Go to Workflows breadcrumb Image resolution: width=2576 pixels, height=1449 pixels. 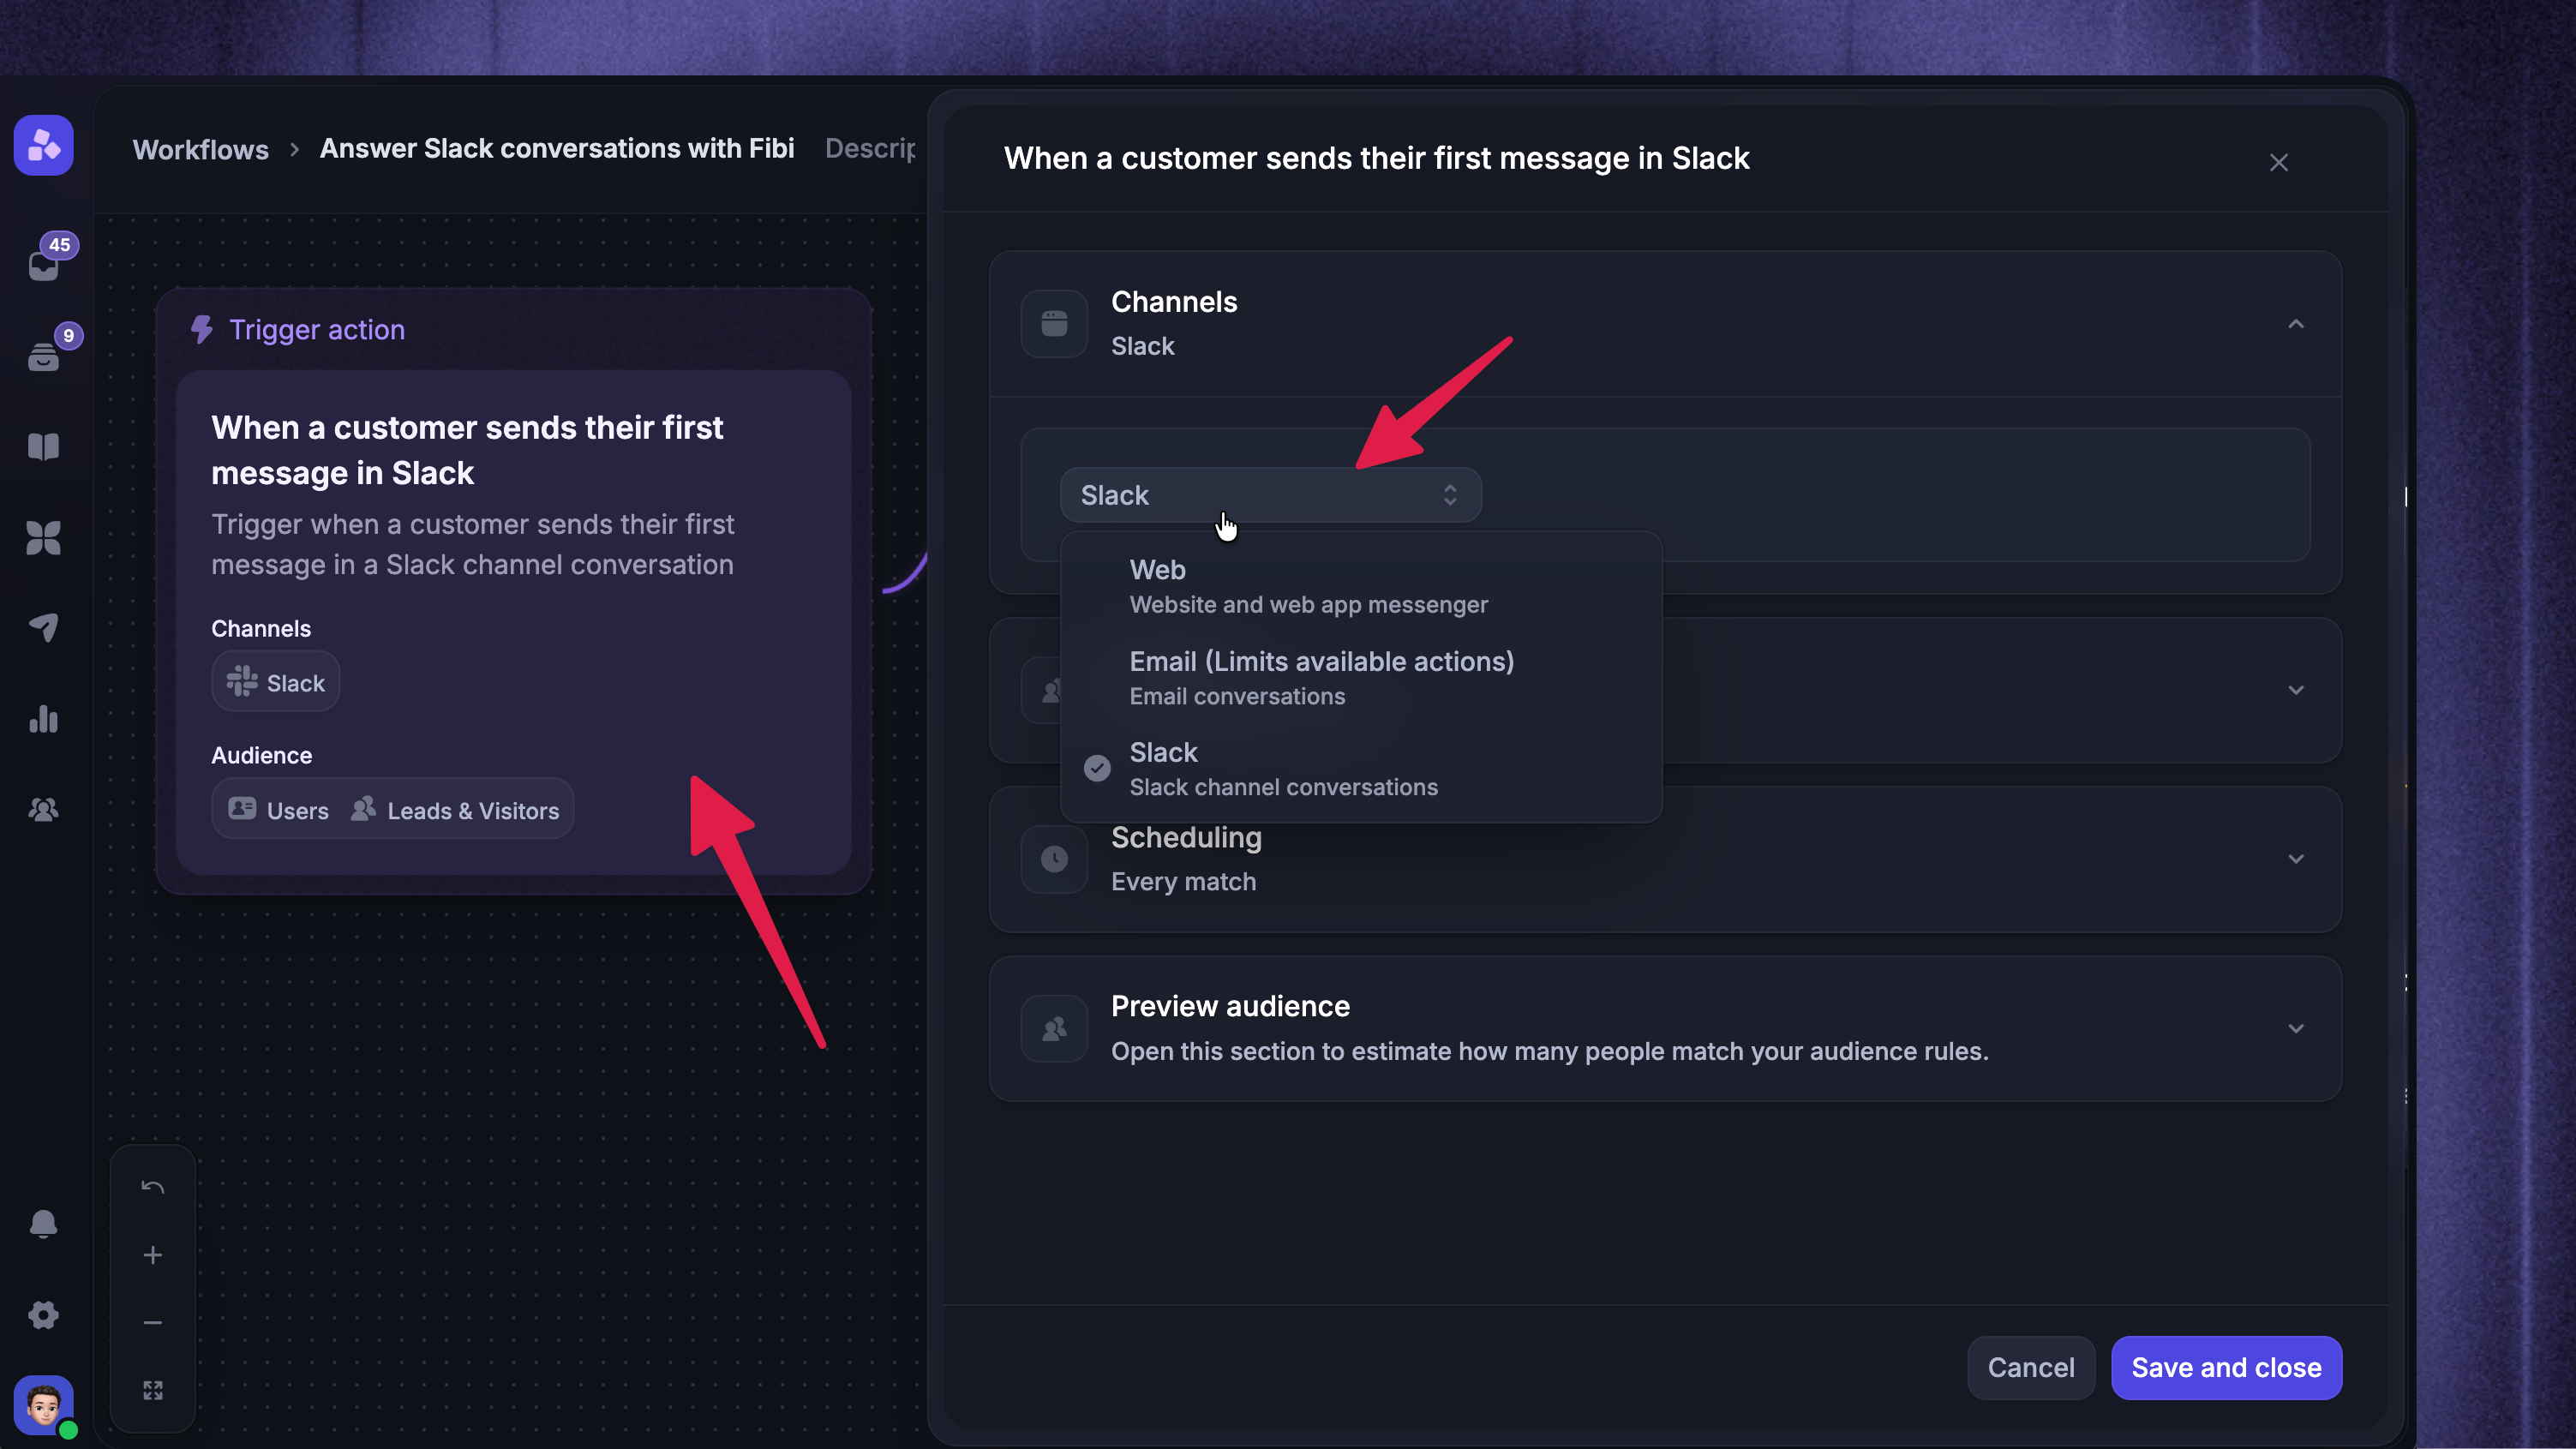pyautogui.click(x=201, y=149)
